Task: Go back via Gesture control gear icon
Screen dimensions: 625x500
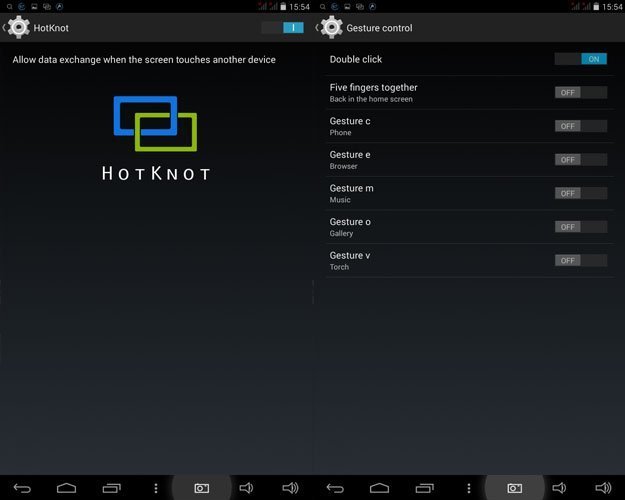Action: 331,28
